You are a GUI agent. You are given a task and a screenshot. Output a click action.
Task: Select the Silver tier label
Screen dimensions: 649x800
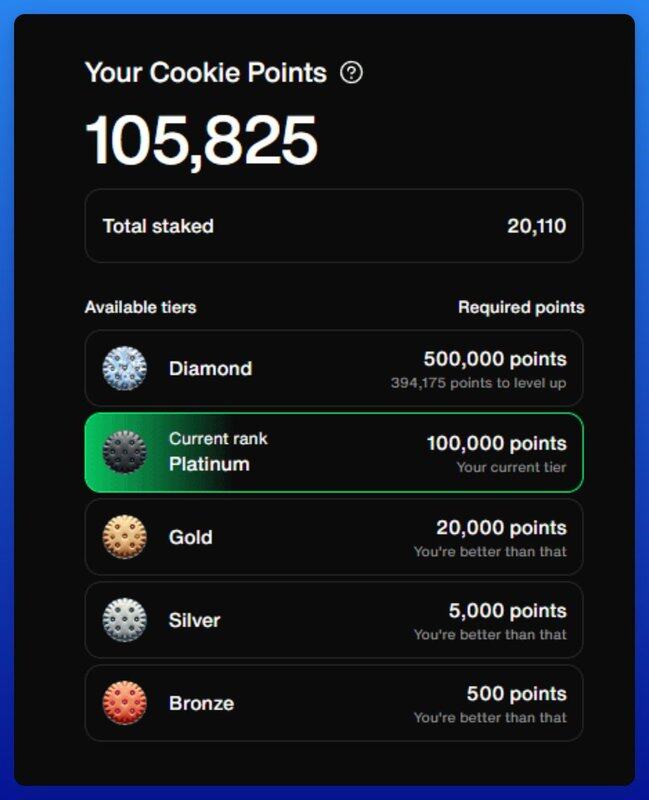click(x=194, y=620)
